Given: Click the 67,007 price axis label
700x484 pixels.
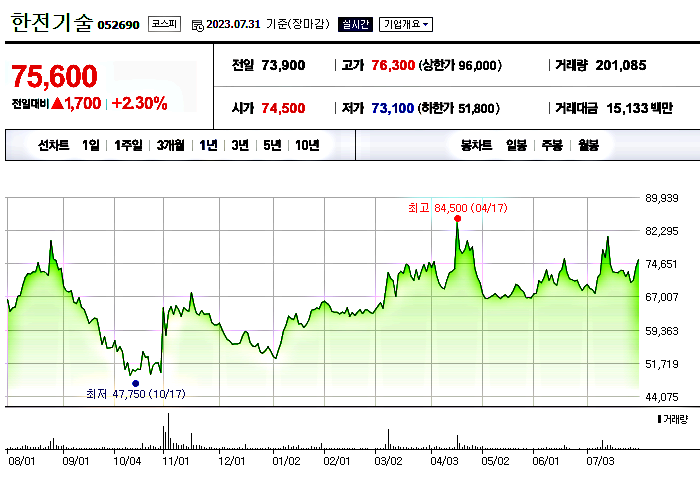Looking at the screenshot, I should point(662,297).
